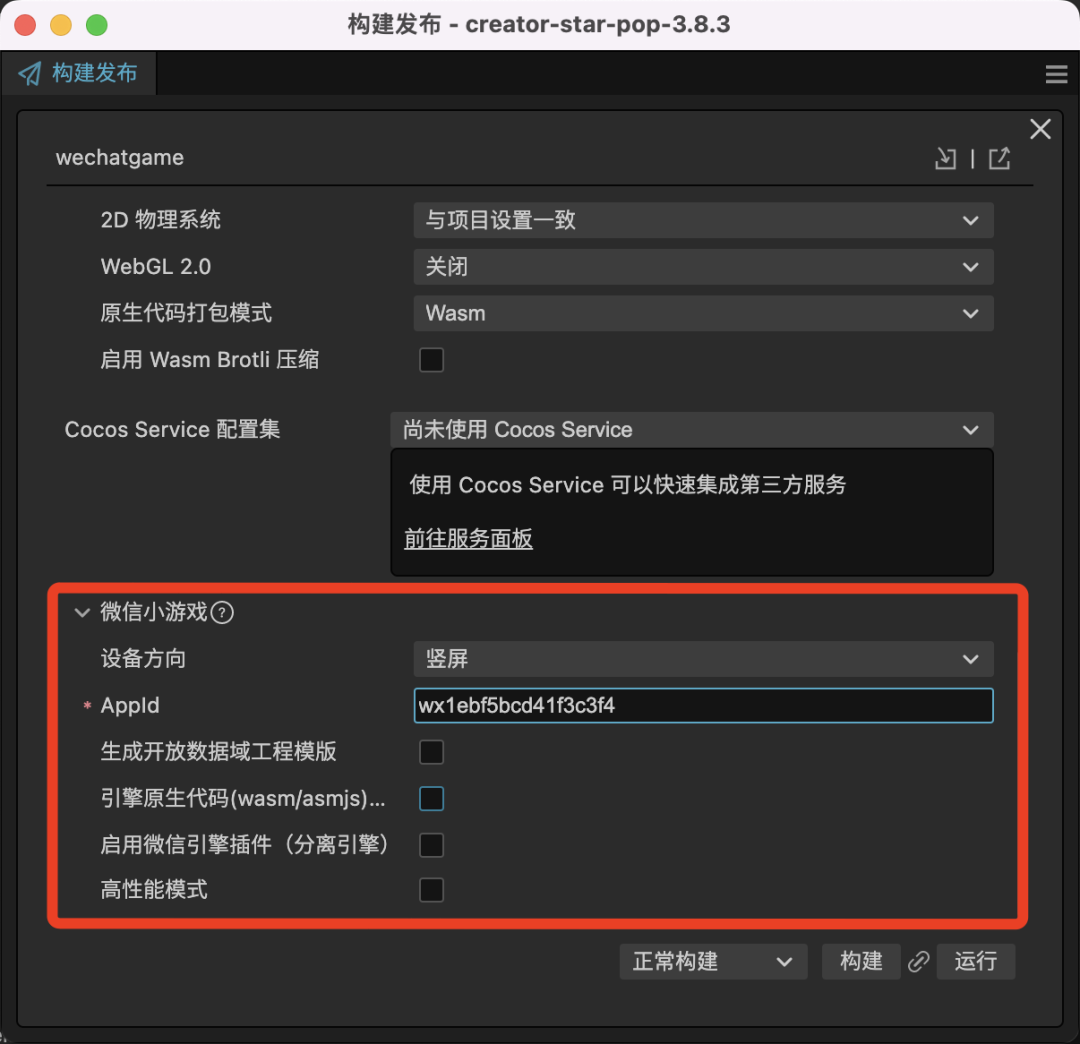Click the 引擎原生代码(wasm/asmjs)... label

tap(243, 799)
